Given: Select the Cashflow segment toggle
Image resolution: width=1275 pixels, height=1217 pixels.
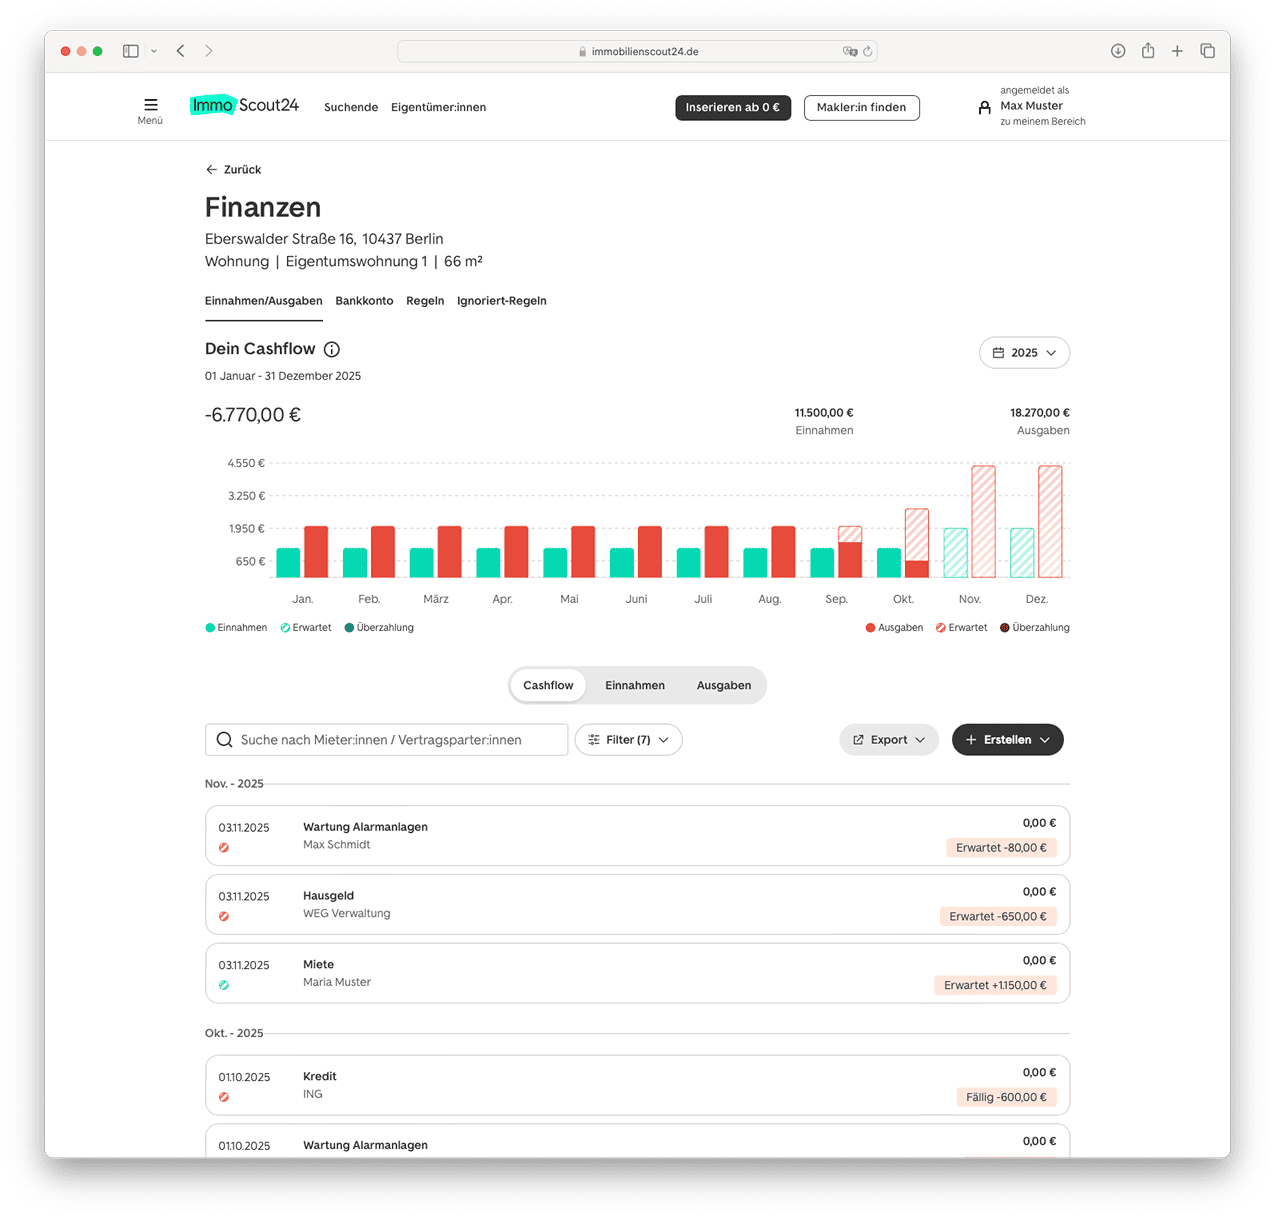Looking at the screenshot, I should 548,685.
